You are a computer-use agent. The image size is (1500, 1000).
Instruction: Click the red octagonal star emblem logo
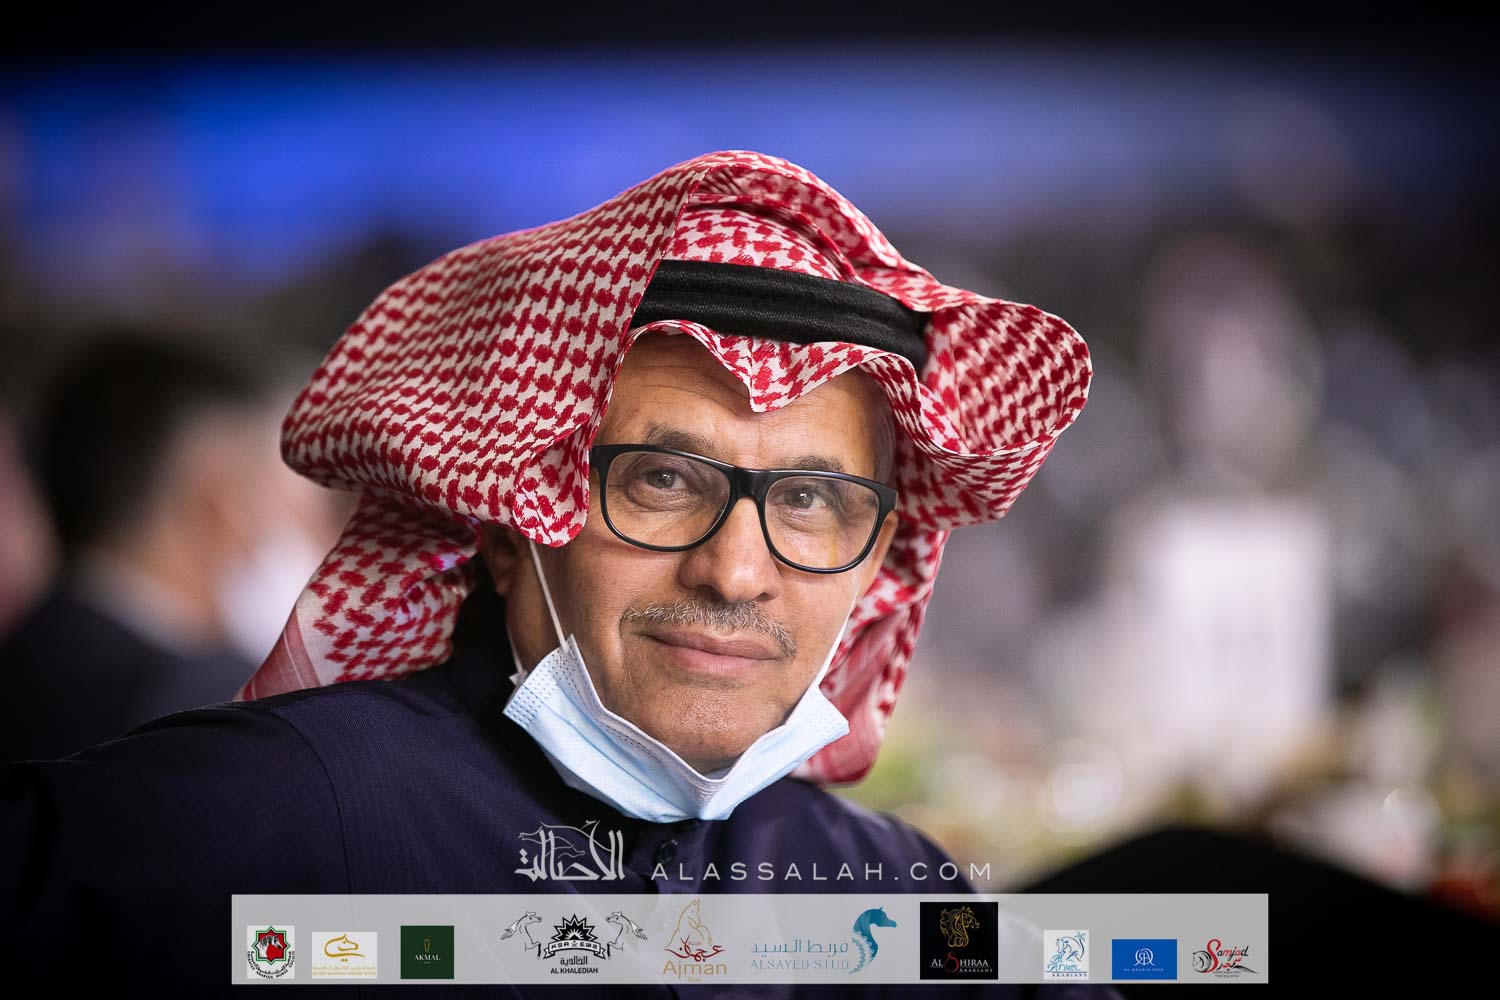[x=271, y=952]
